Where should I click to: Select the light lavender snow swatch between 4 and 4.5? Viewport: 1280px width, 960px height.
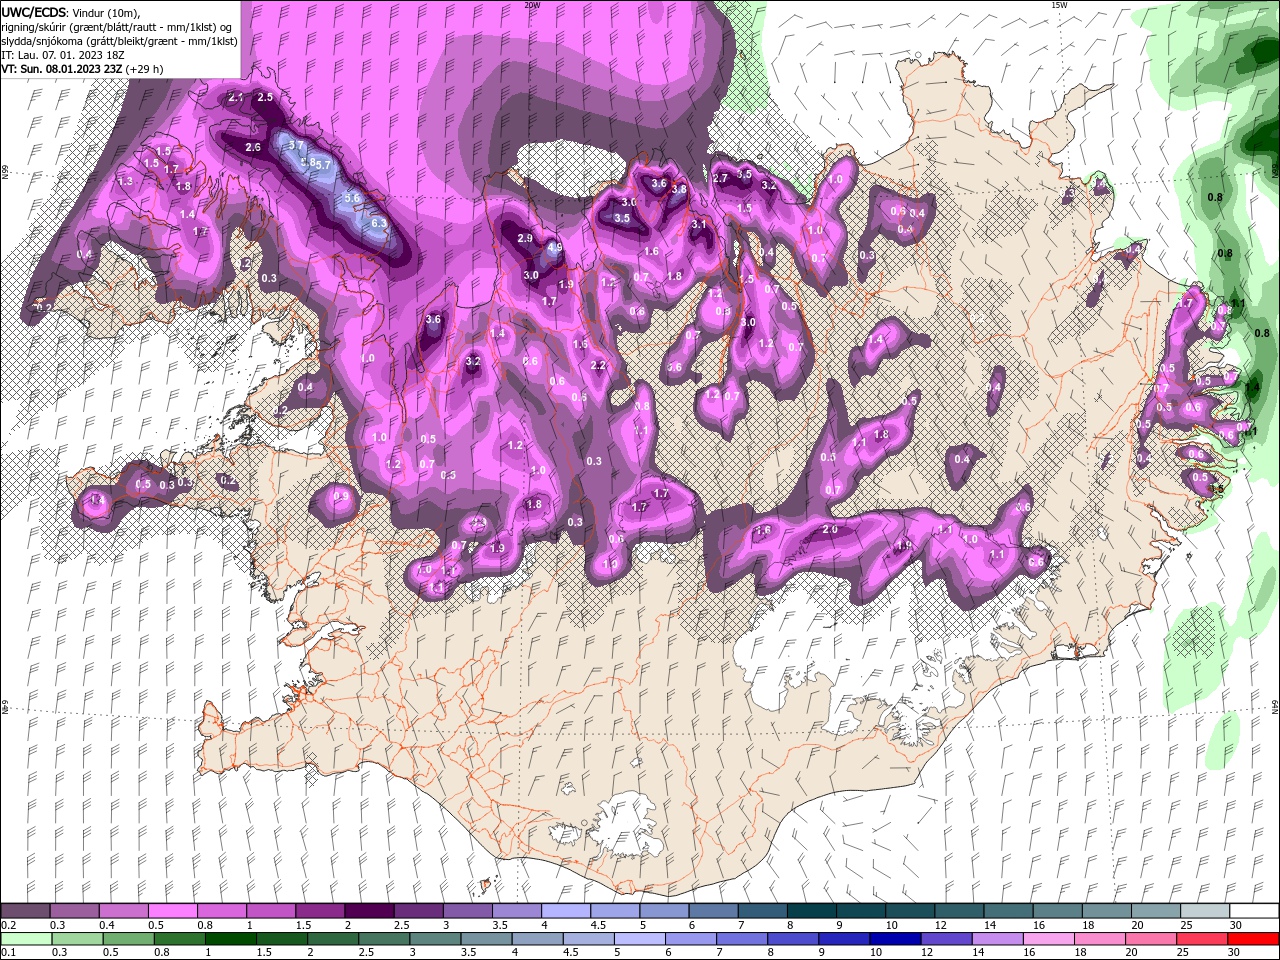point(566,911)
